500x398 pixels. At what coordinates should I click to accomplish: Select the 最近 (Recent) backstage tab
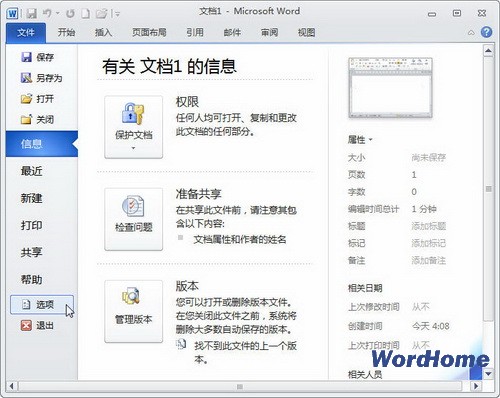click(x=31, y=171)
